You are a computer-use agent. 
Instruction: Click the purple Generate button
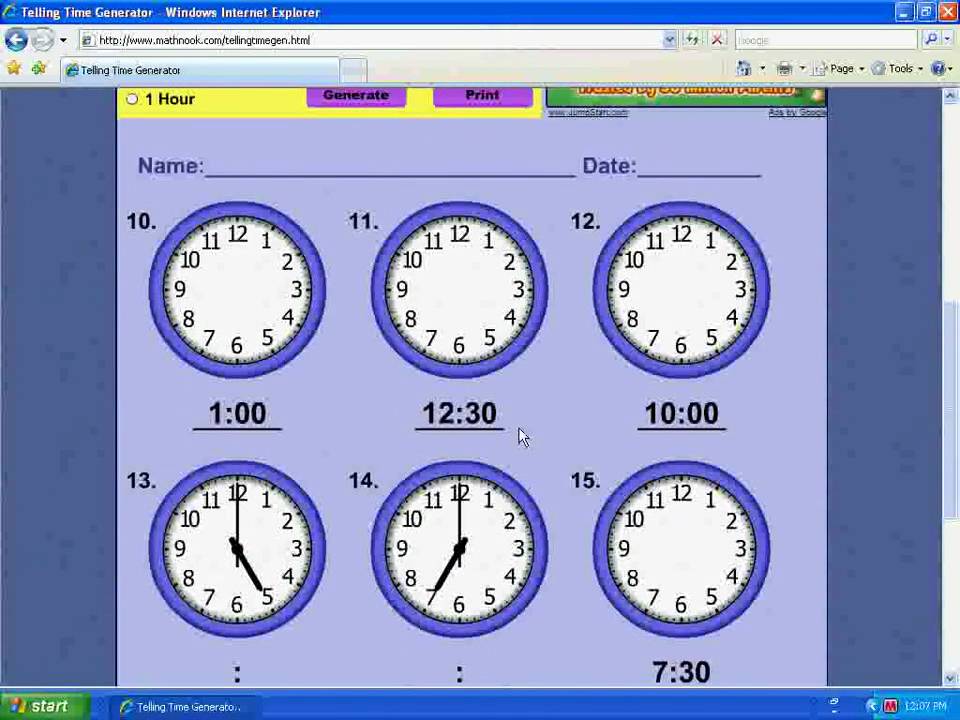coord(356,96)
